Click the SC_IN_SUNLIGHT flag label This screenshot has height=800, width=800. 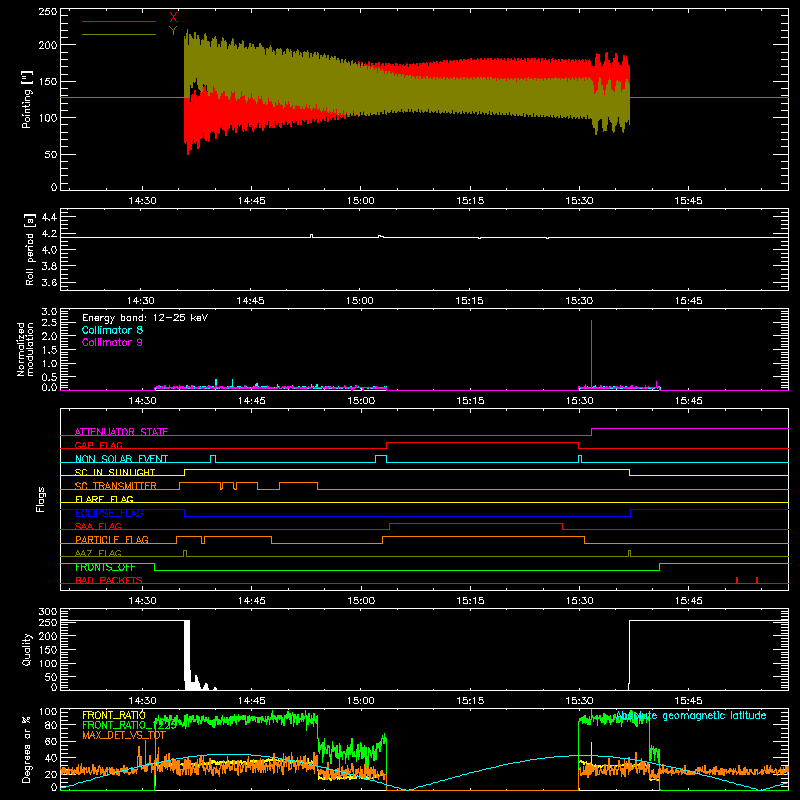(115, 472)
